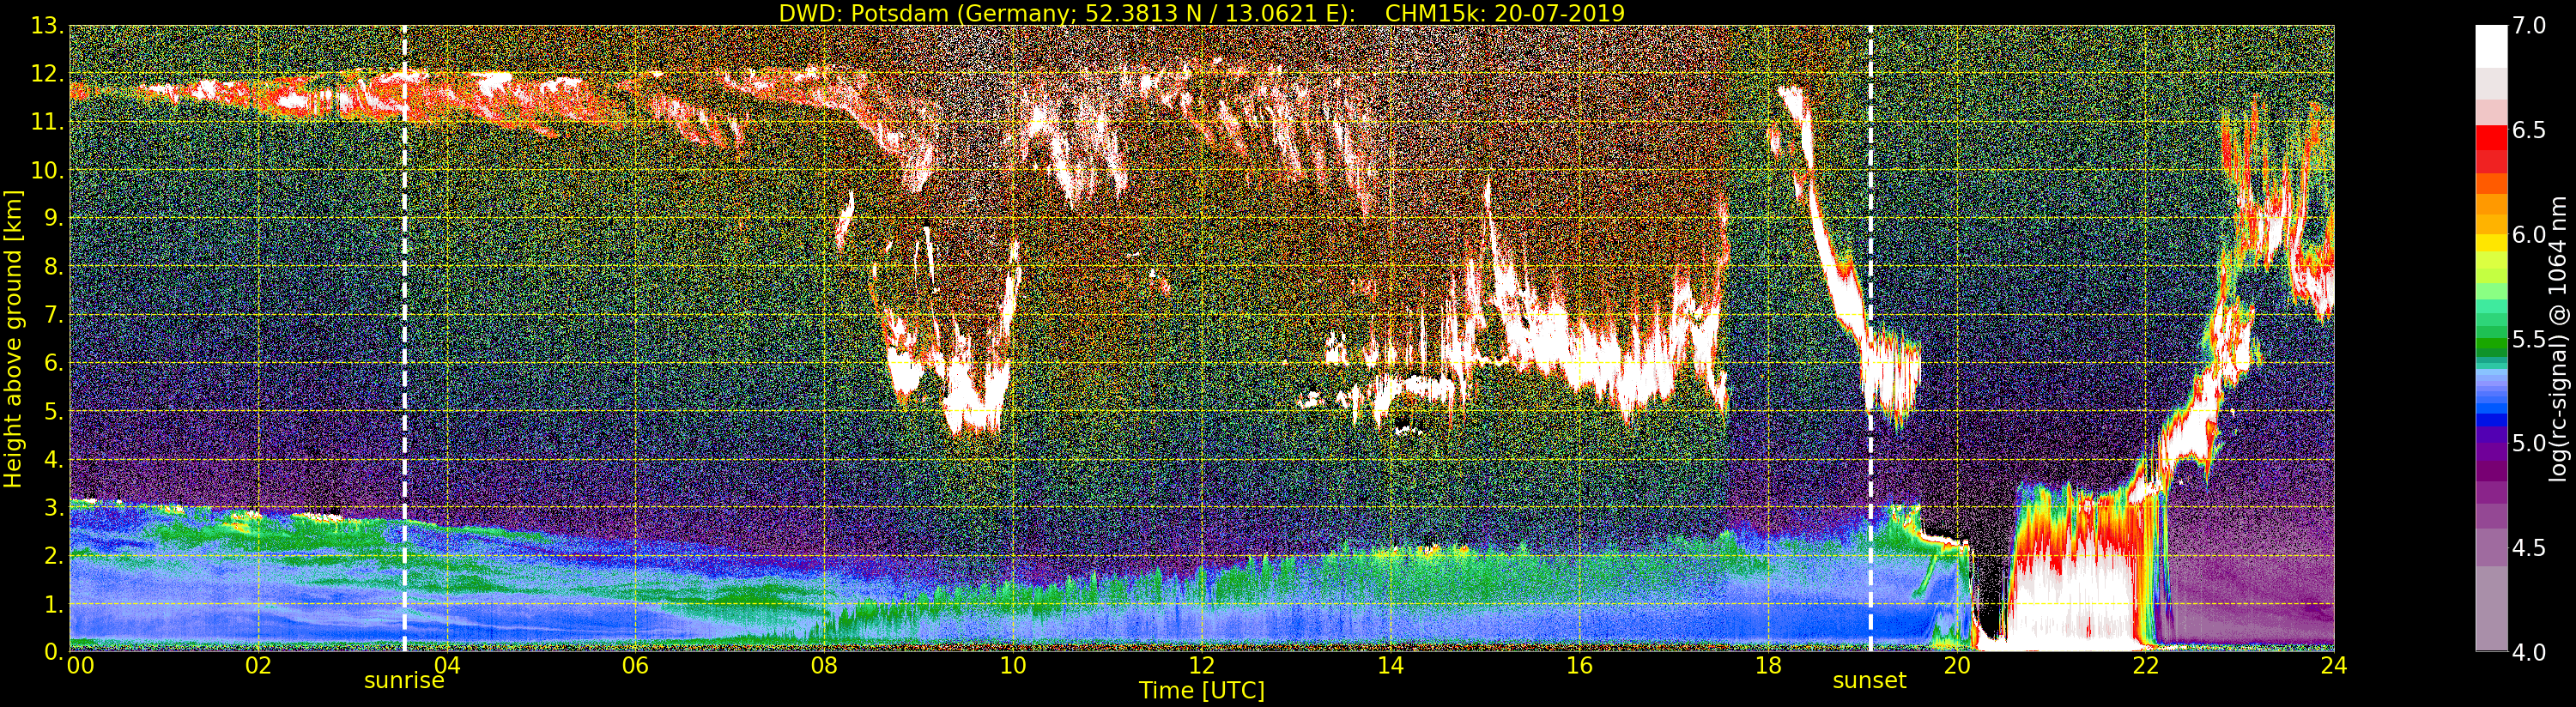
Task: Click the x-axis tick label '10'
Action: click(1013, 665)
